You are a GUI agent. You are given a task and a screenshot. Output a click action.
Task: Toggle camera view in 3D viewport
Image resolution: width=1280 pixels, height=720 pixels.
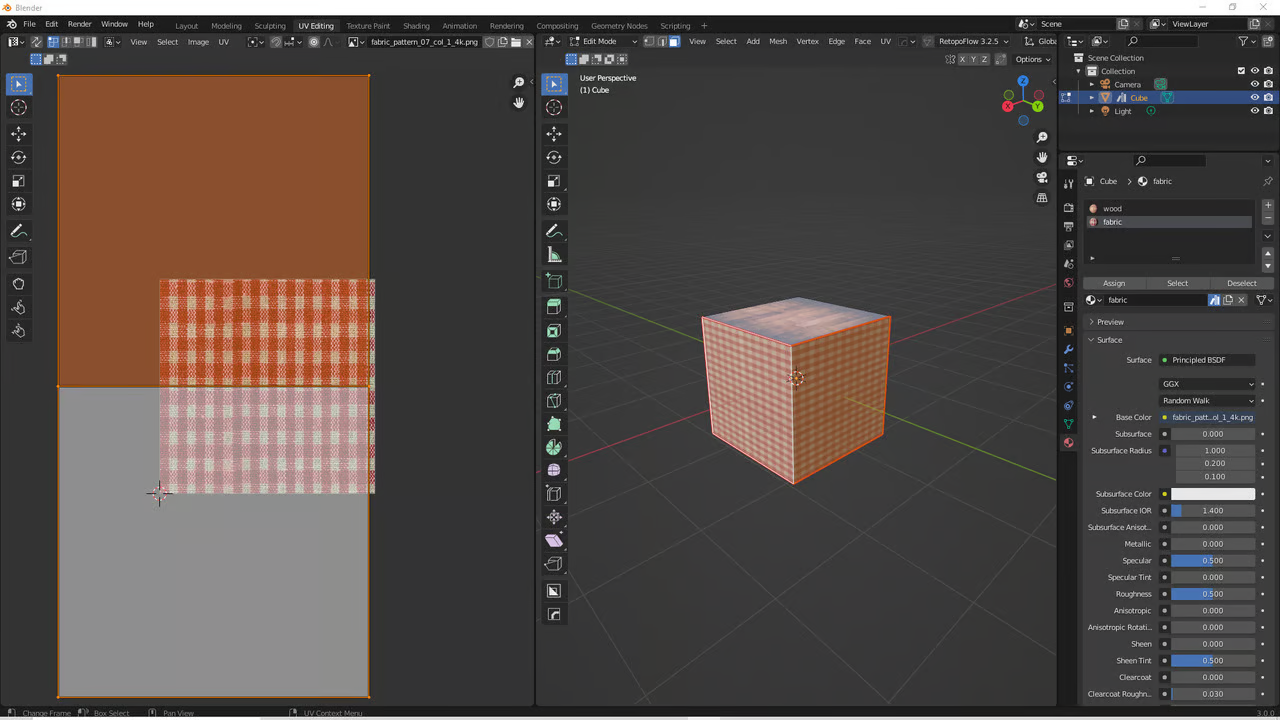[x=1042, y=177]
